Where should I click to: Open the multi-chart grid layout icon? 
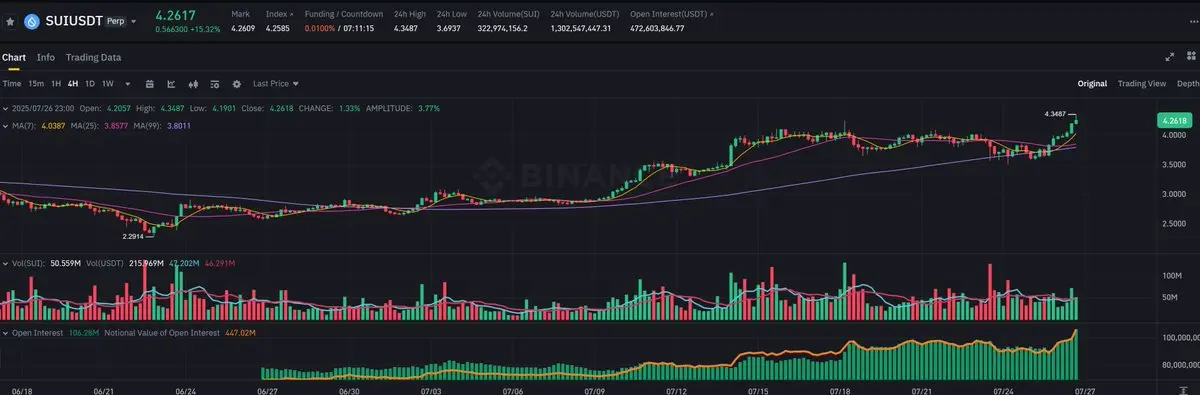tap(1190, 57)
